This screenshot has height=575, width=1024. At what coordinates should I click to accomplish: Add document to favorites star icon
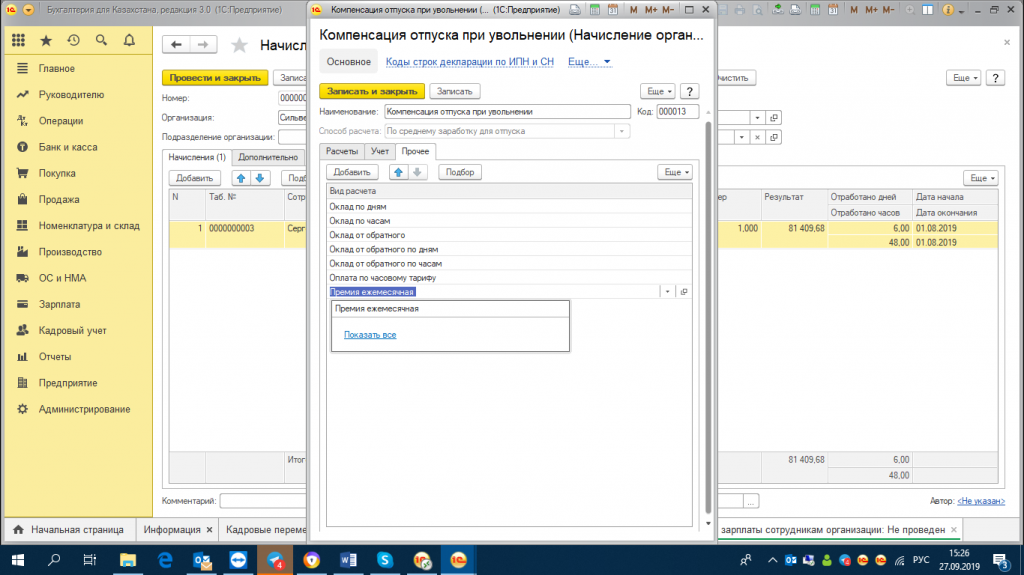coord(240,45)
